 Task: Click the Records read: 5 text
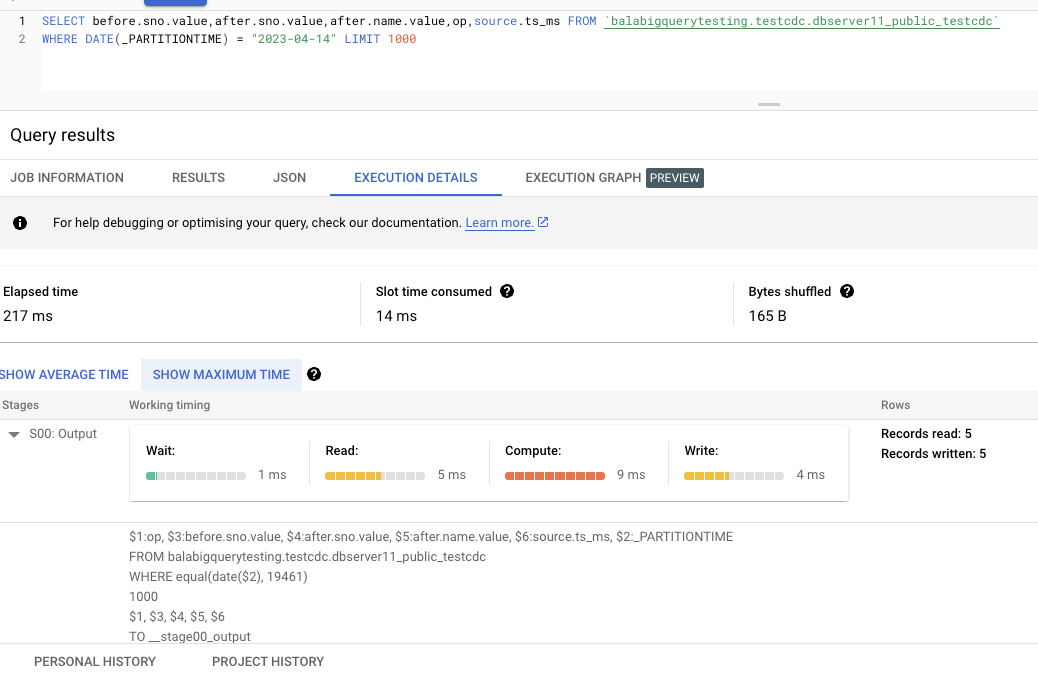926,434
